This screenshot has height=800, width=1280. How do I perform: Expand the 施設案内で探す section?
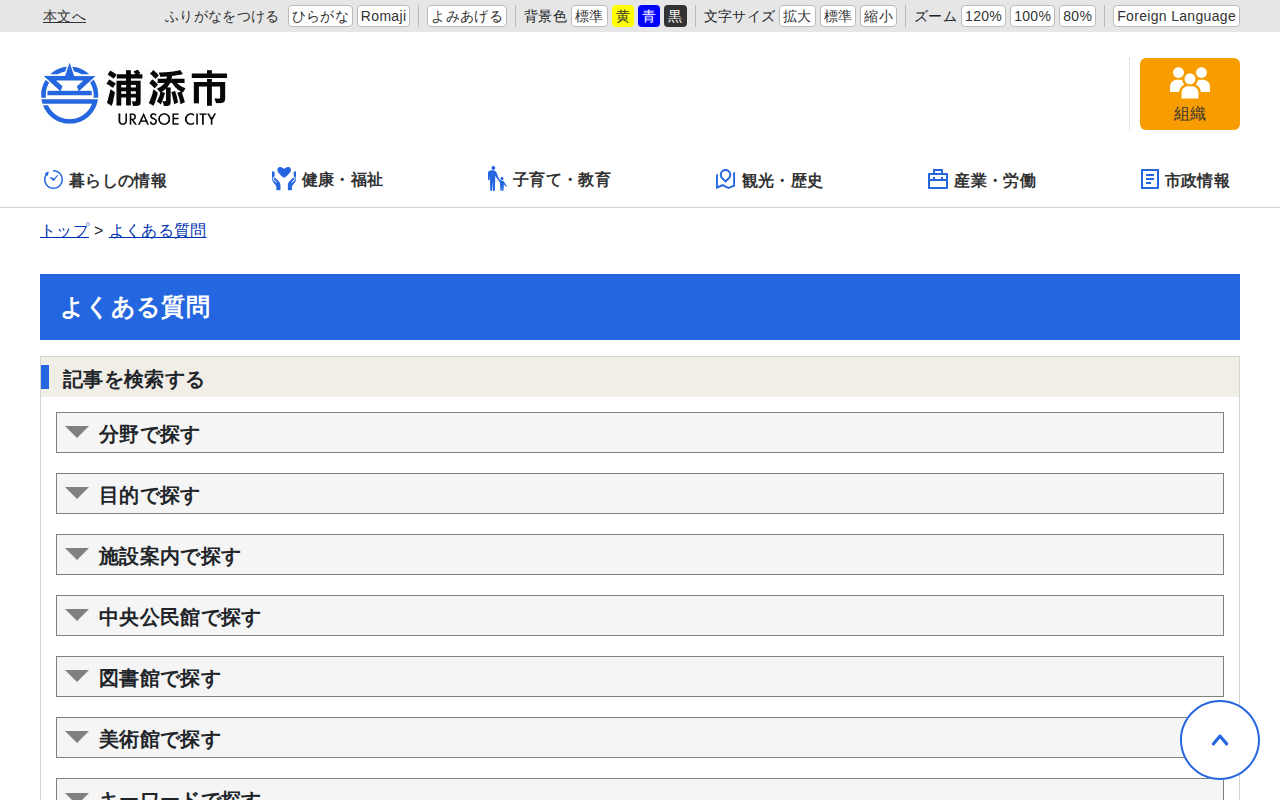pos(640,555)
